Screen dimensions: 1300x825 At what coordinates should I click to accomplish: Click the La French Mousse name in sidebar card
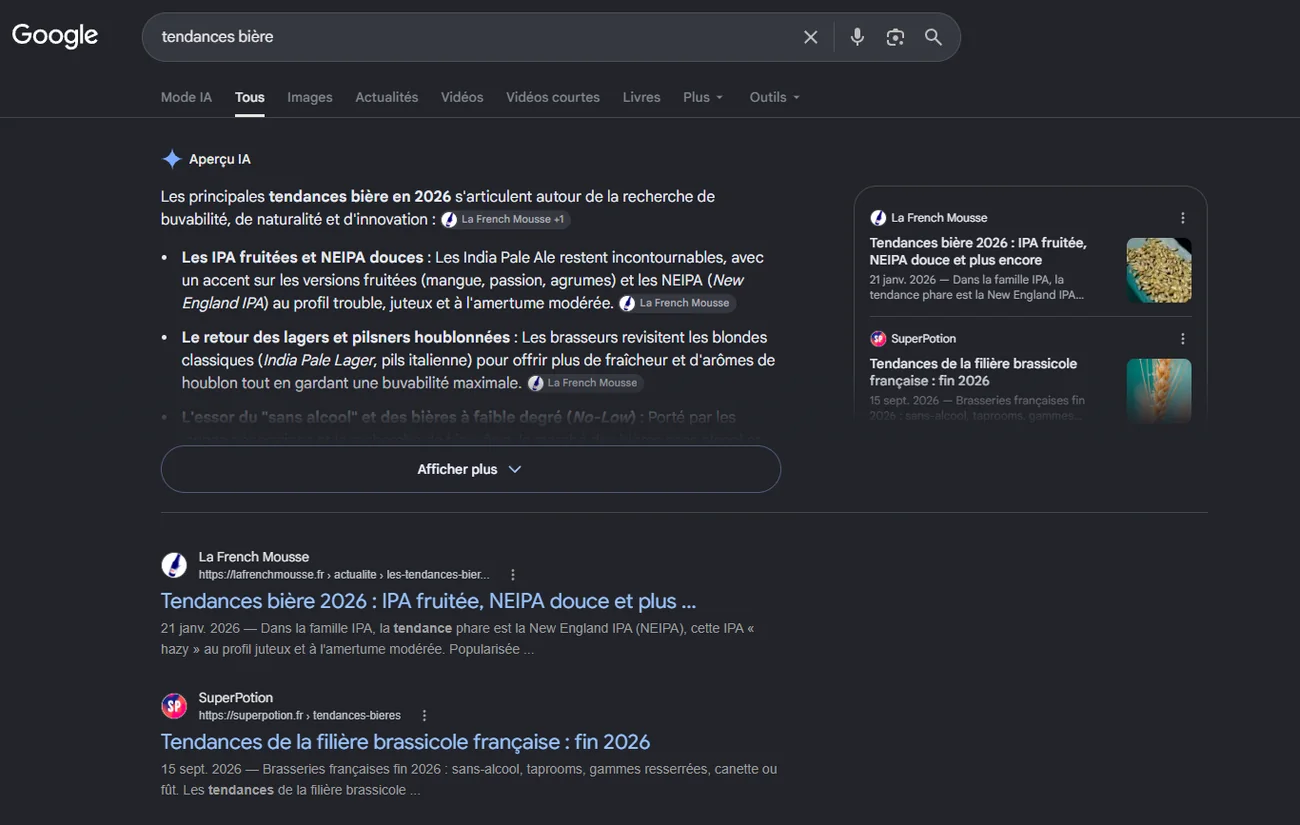(939, 218)
